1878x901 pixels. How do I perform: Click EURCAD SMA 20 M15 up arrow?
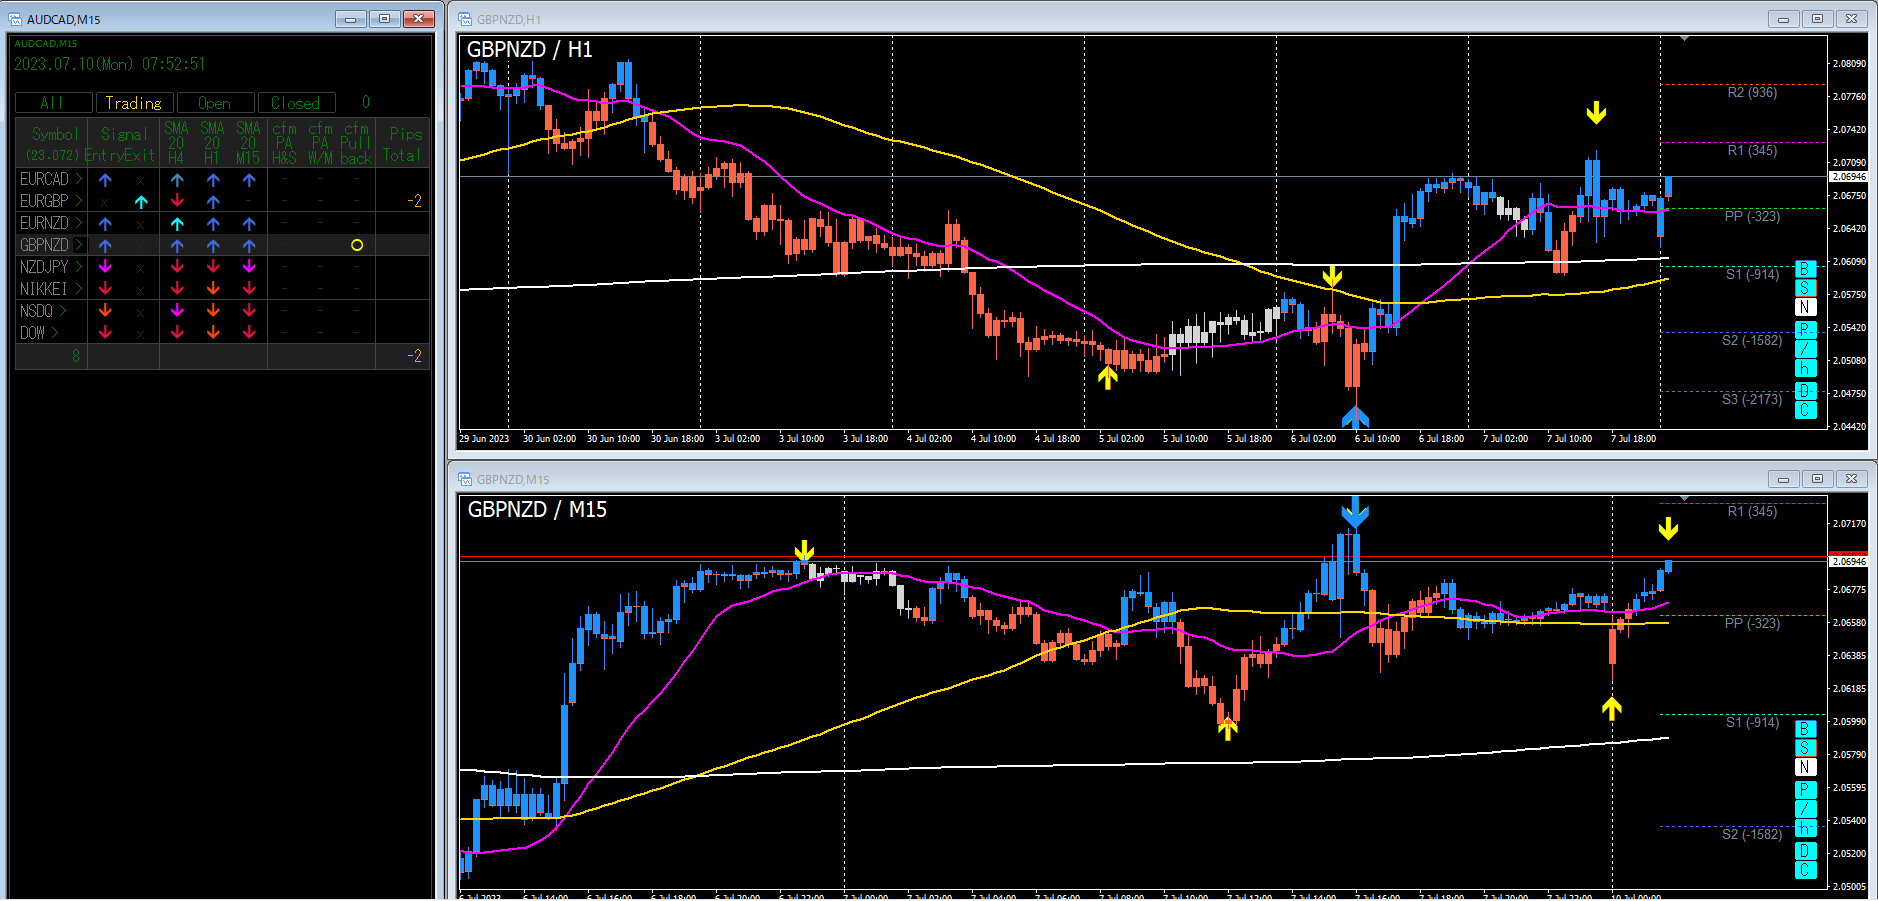249,180
